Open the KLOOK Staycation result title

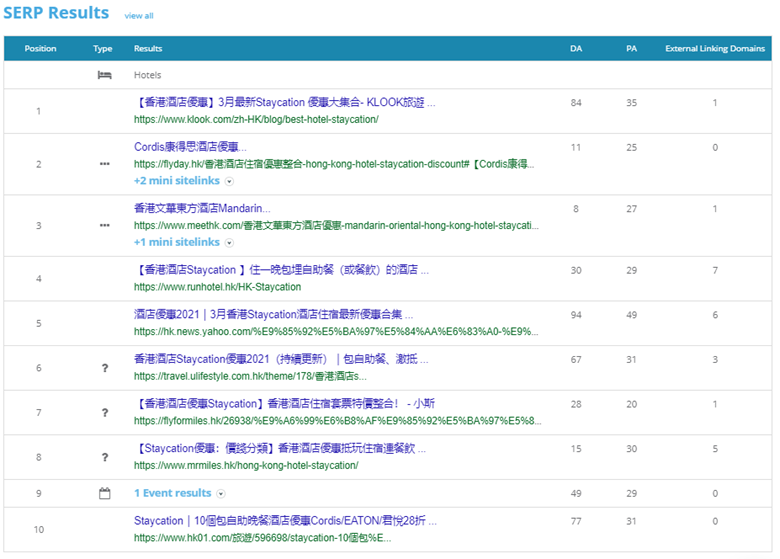tap(285, 102)
